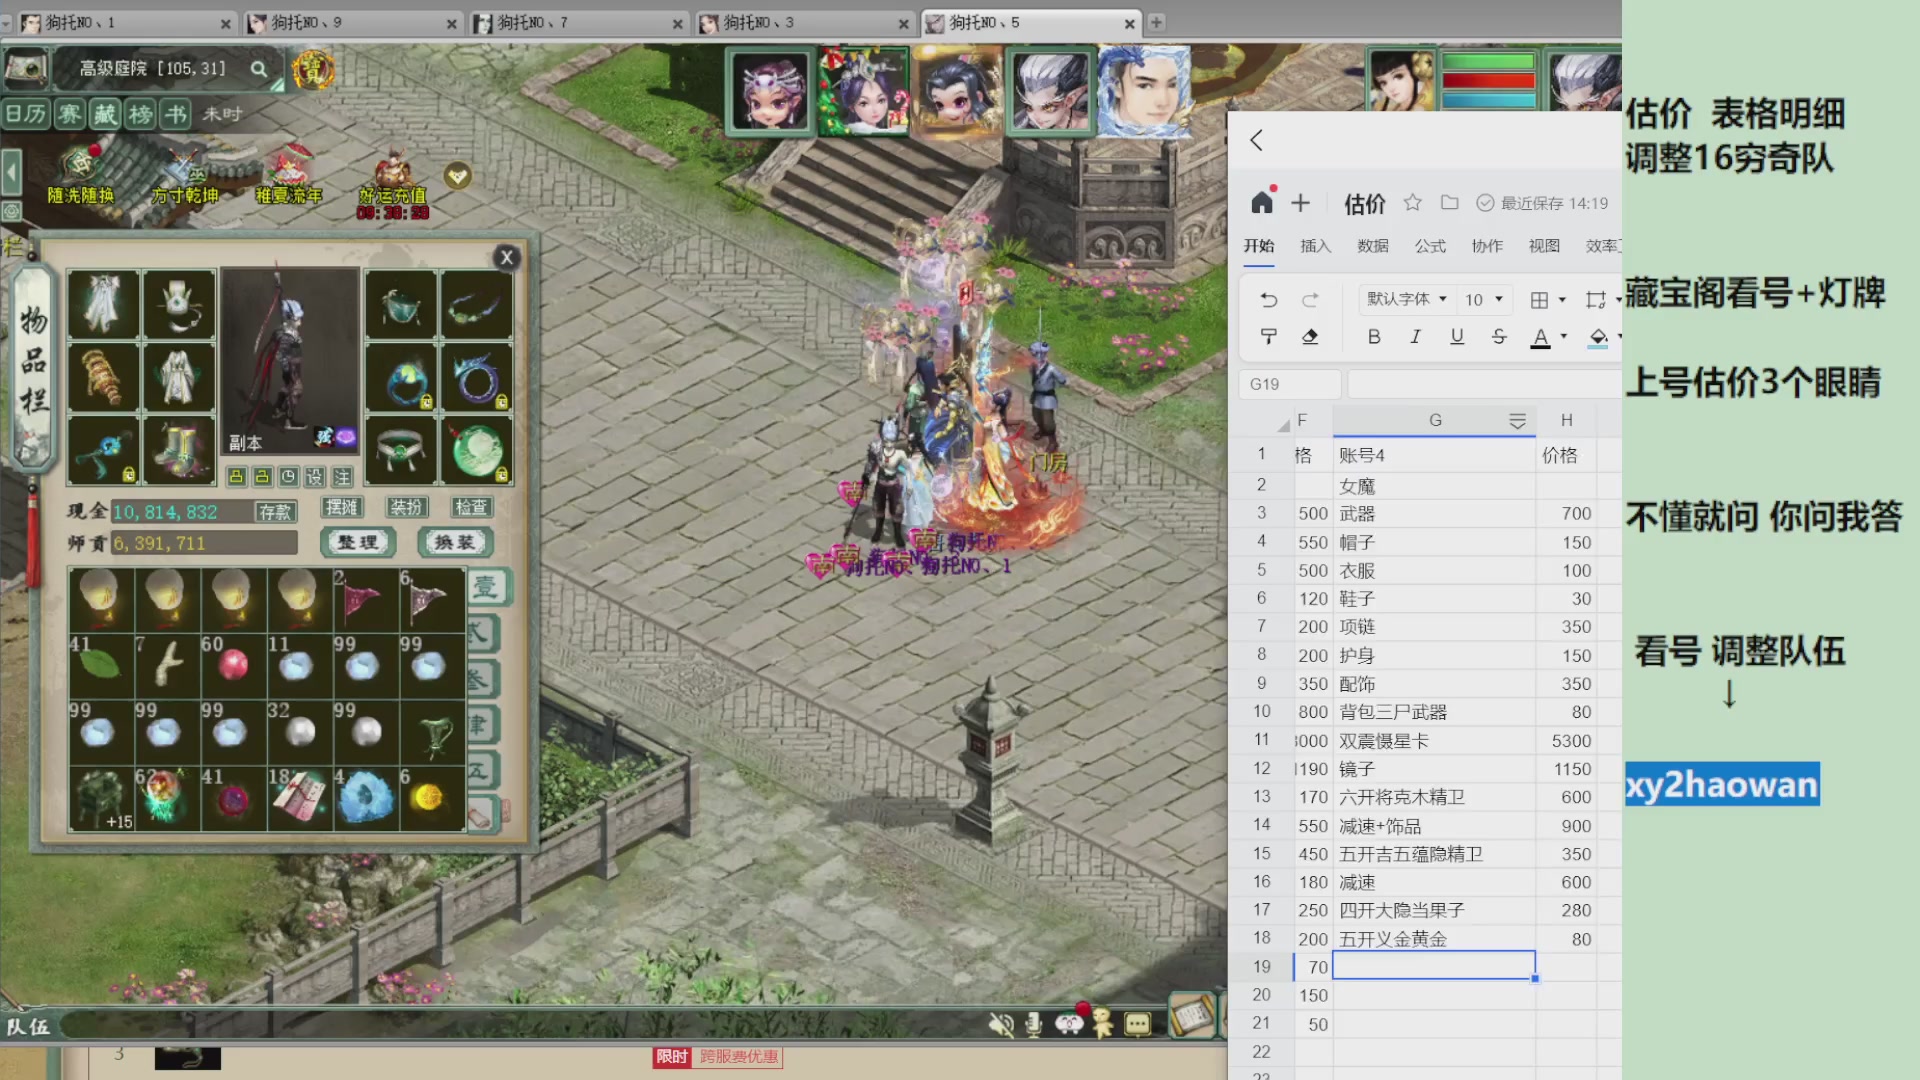
Task: Click the 装扮 dress-up button
Action: [407, 508]
